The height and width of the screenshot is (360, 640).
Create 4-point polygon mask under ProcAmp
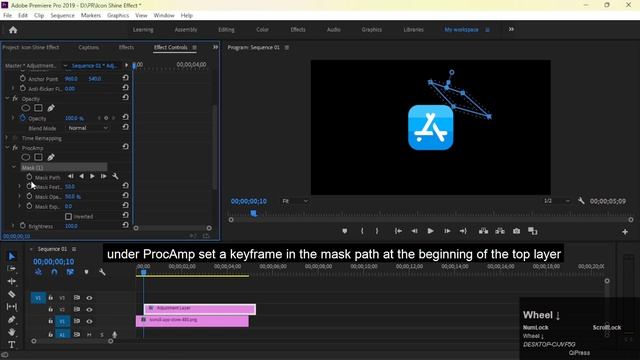[x=38, y=157]
